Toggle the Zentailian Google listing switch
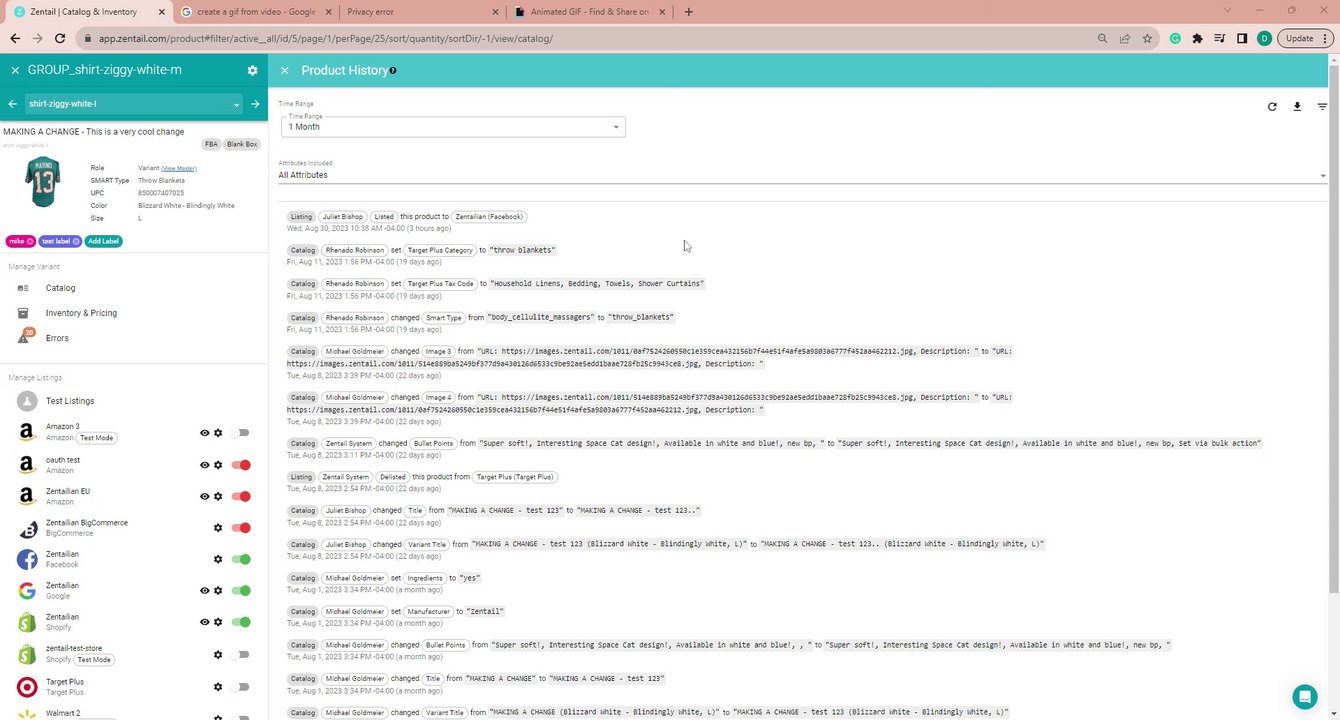The image size is (1340, 720). pyautogui.click(x=241, y=590)
